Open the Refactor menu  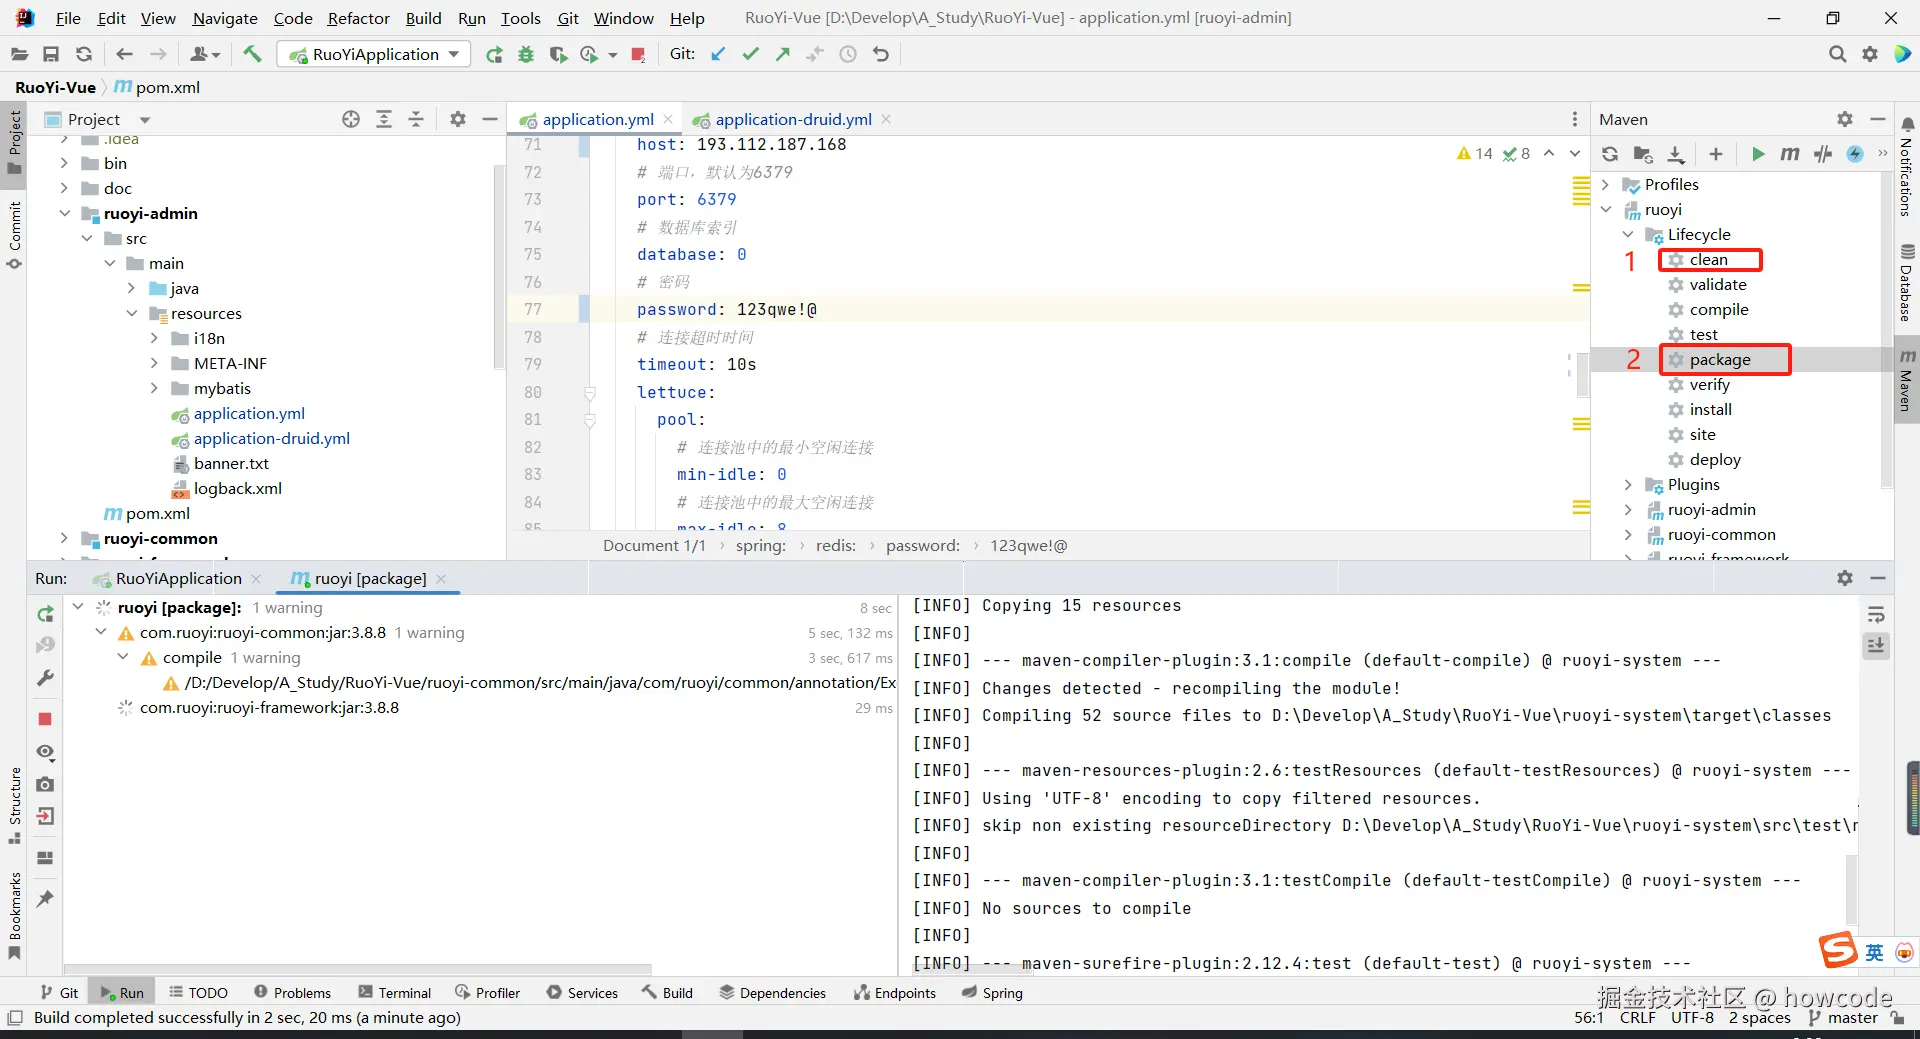(358, 18)
